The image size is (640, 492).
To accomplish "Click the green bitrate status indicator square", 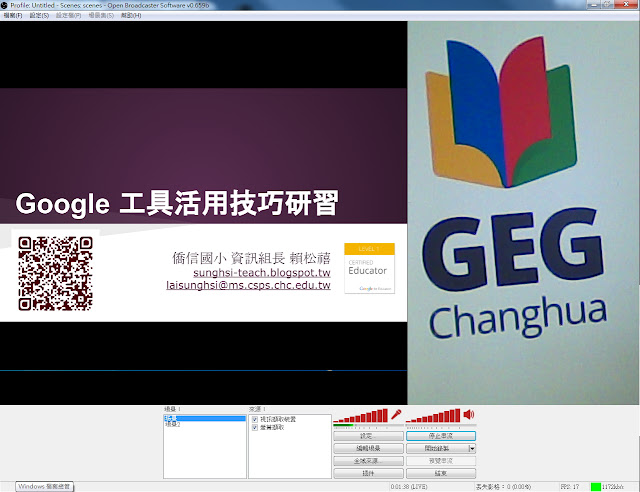I will (x=596, y=487).
